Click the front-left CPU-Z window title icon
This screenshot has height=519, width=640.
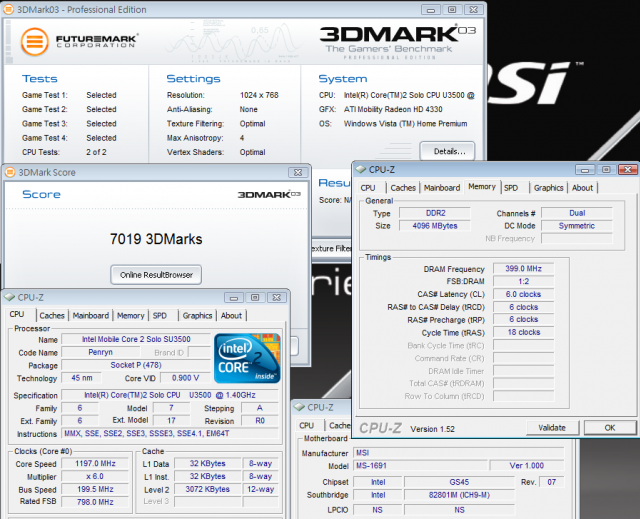[x=9, y=297]
